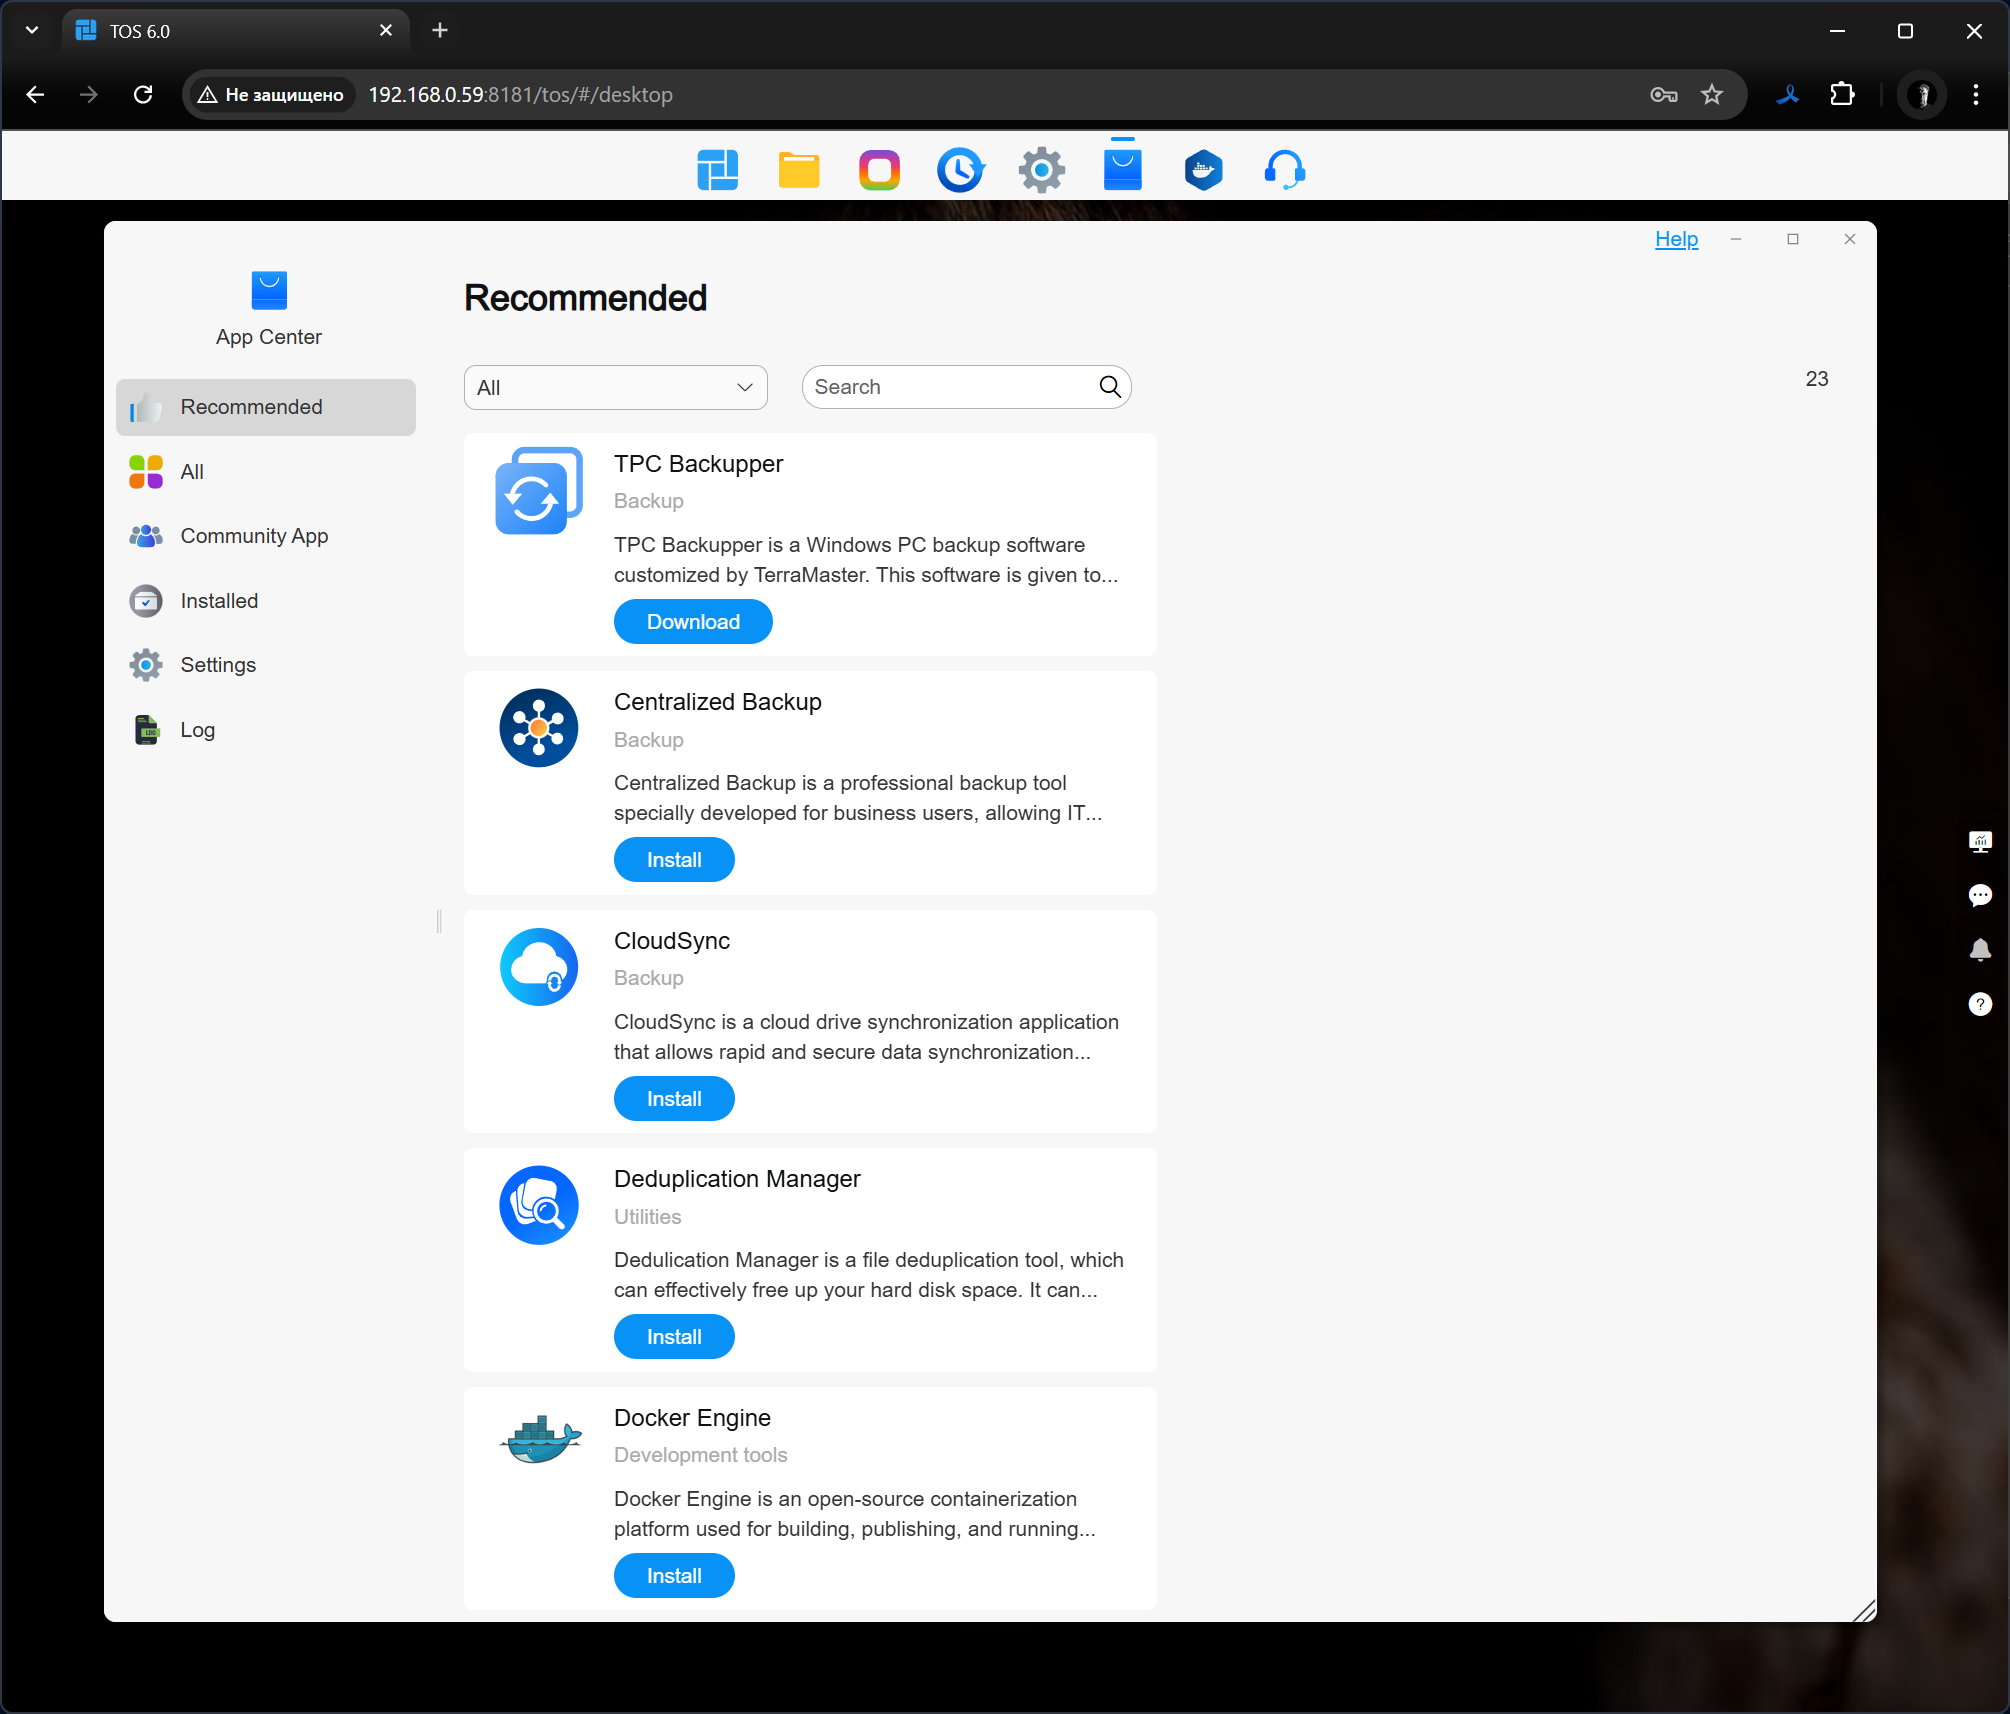
Task: Click the Deduplication Manager app icon
Action: click(539, 1205)
